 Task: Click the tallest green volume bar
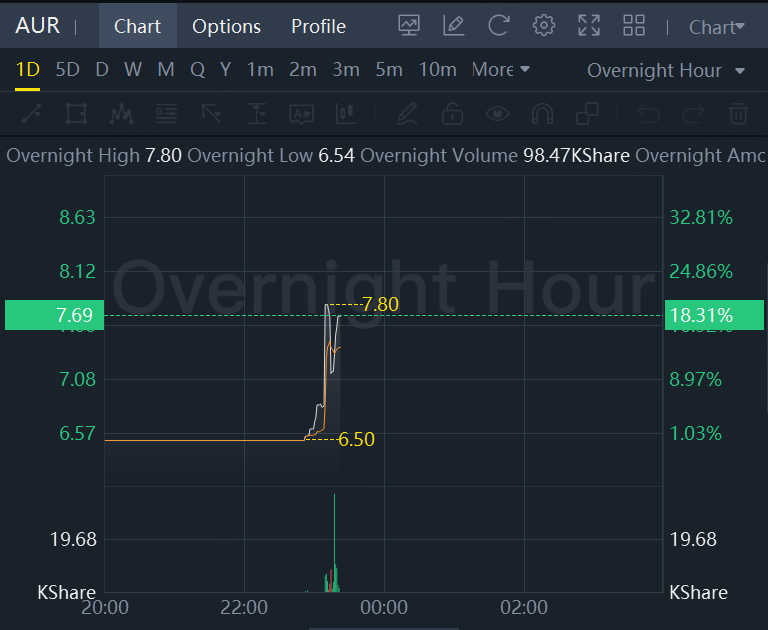[335, 543]
